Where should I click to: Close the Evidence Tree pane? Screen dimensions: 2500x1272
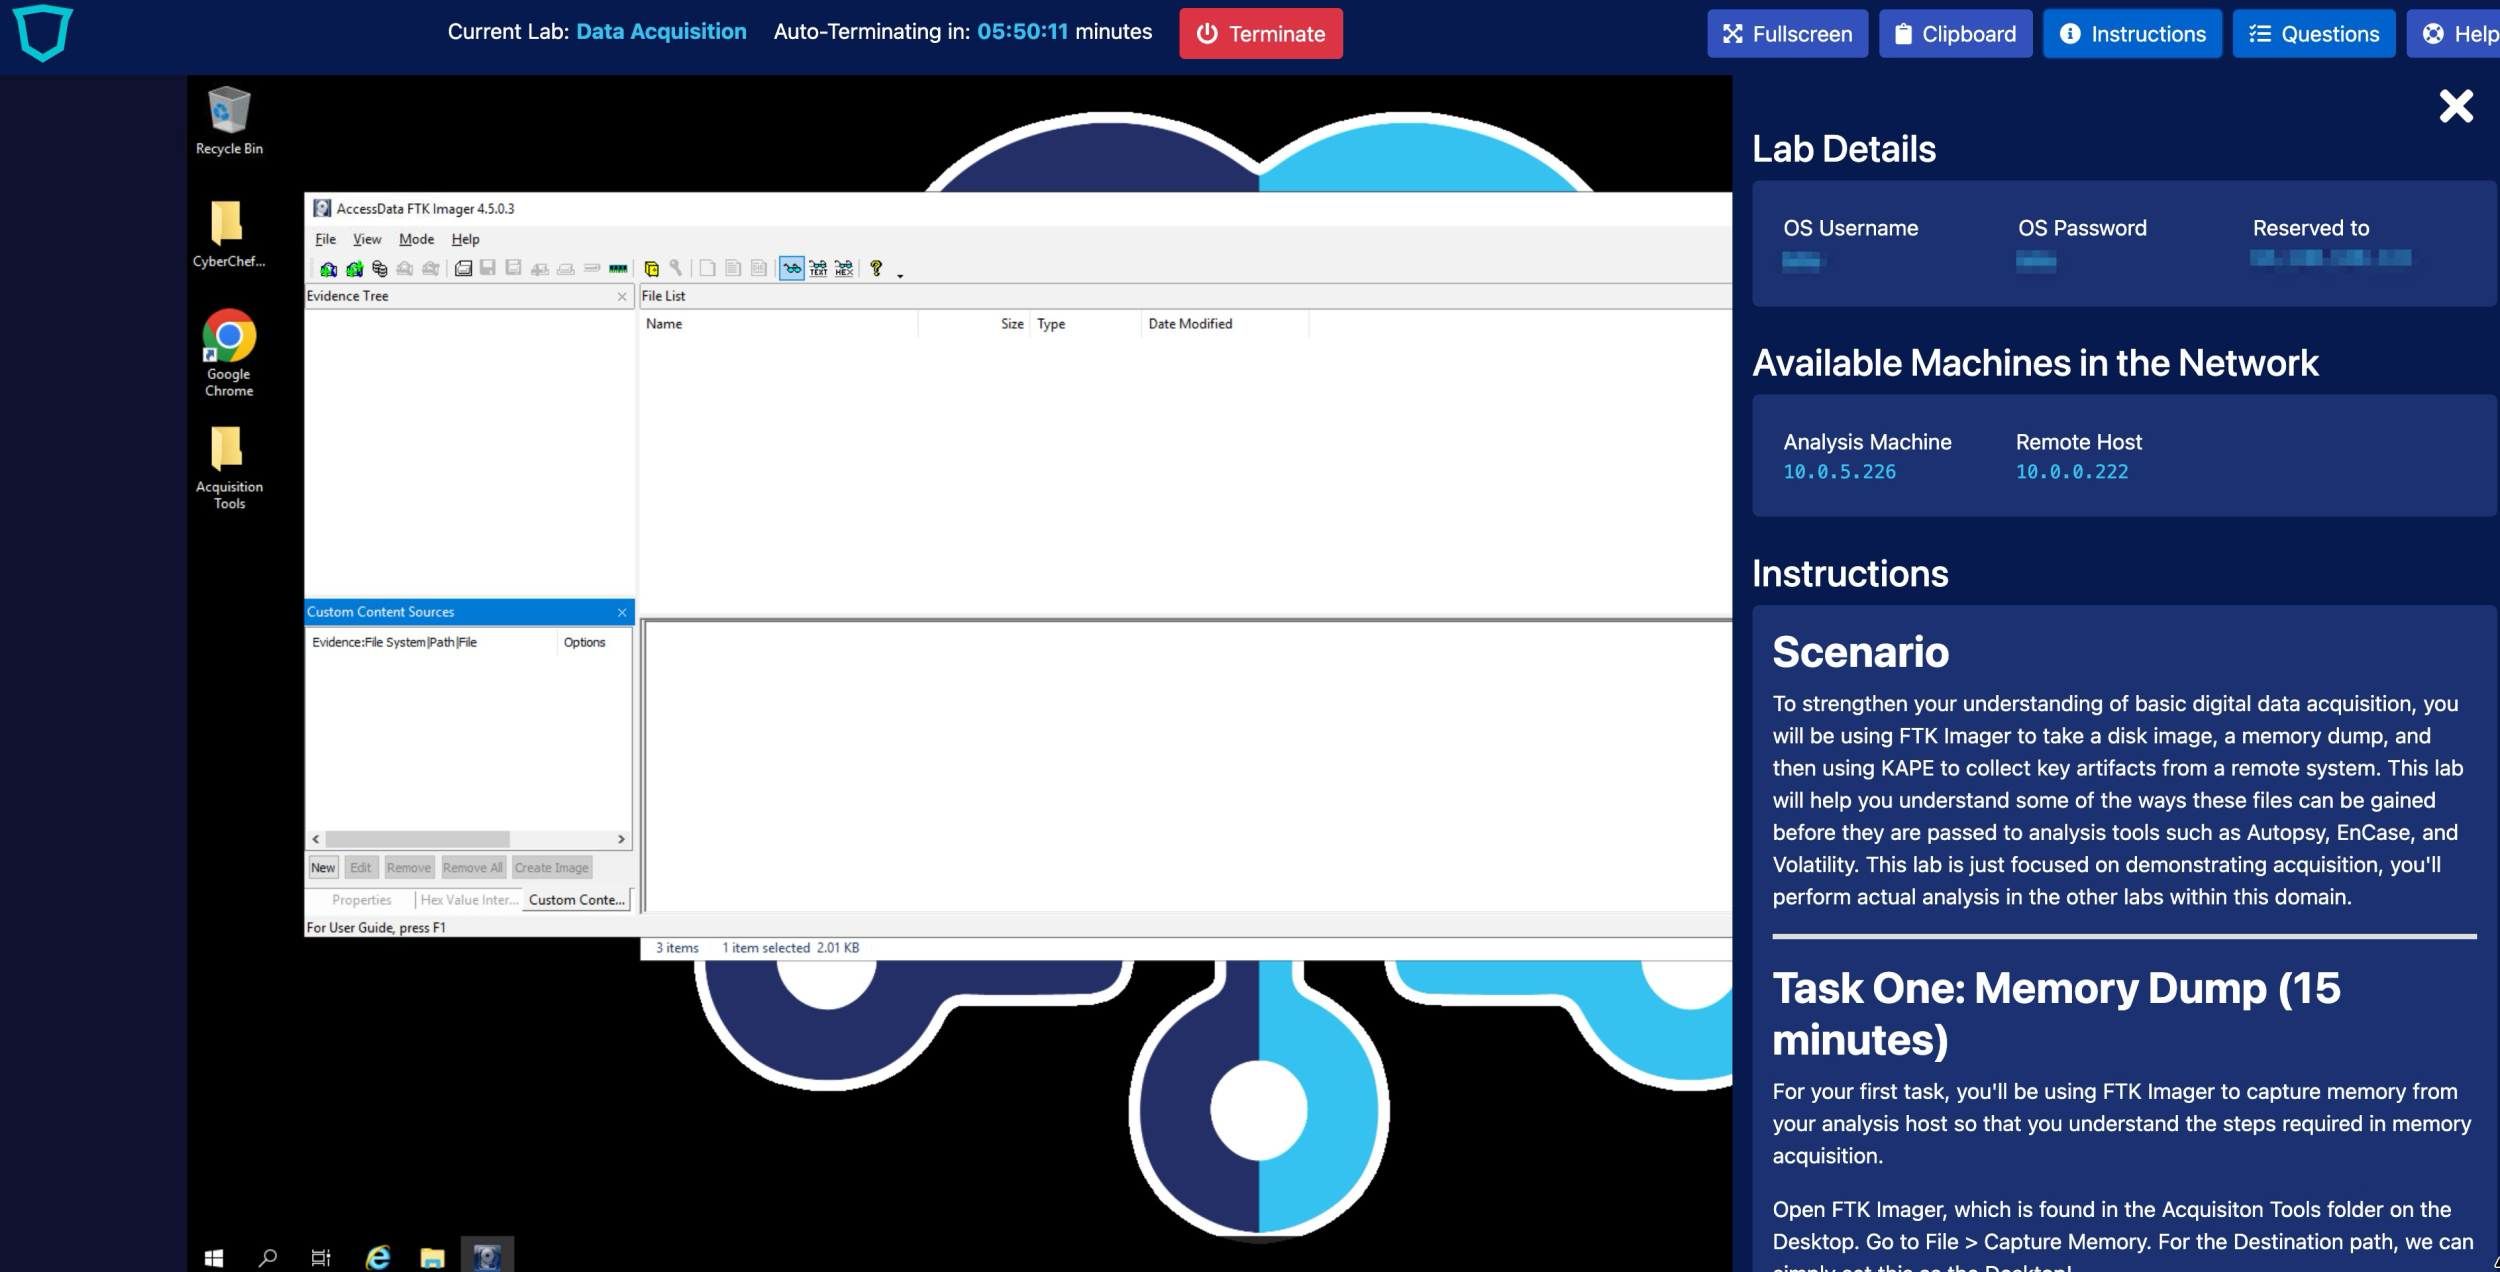[622, 297]
